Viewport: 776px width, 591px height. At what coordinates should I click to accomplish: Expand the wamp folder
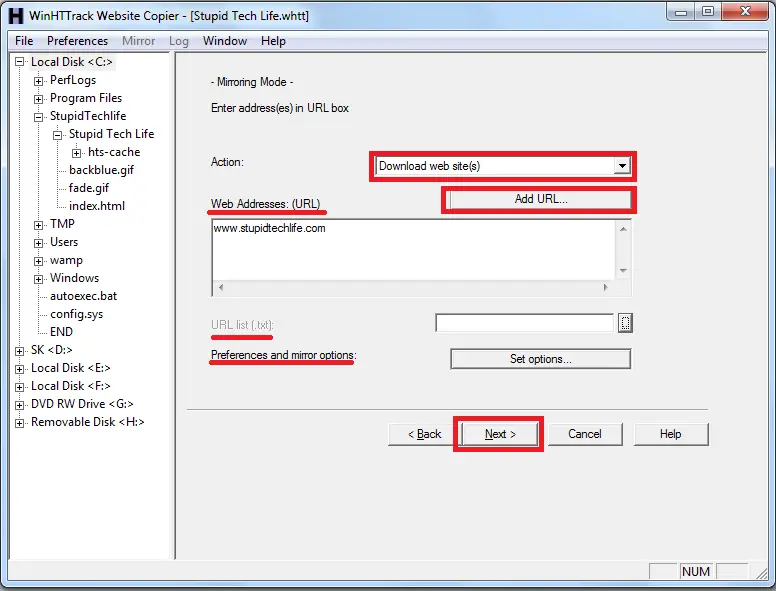click(38, 261)
